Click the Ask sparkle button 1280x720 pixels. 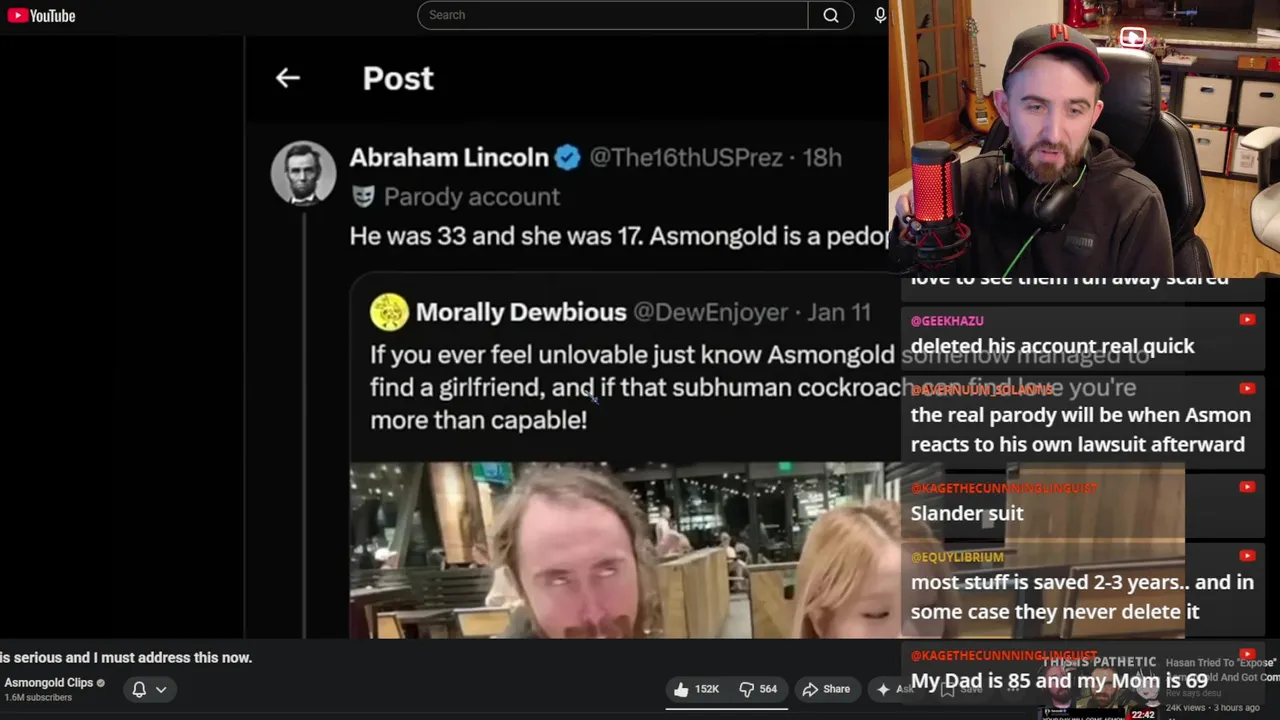tap(893, 689)
